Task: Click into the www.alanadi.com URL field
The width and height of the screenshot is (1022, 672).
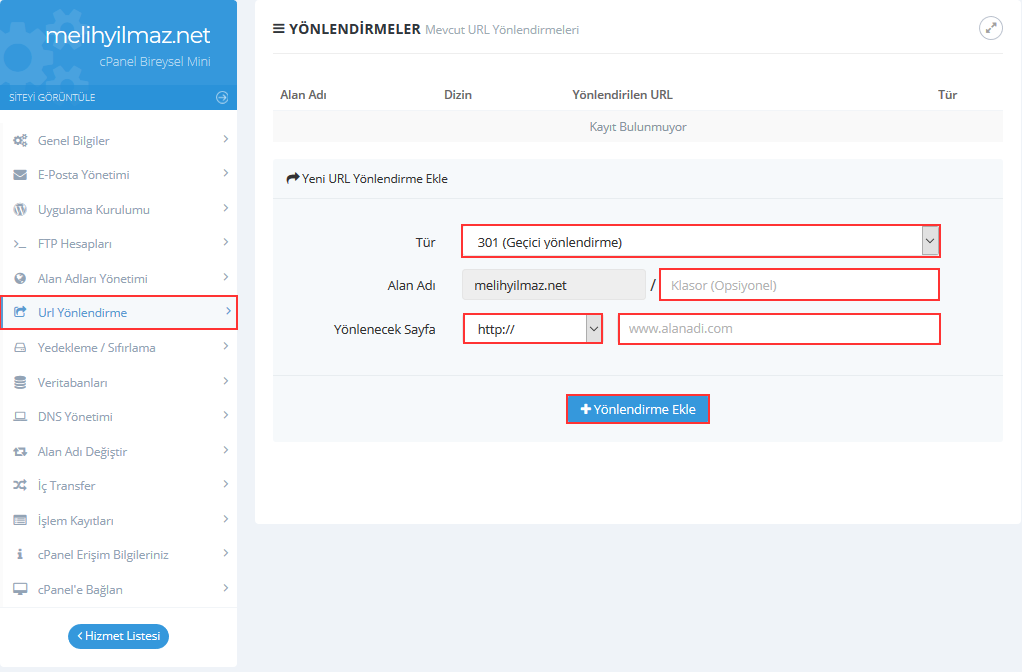Action: click(x=779, y=329)
